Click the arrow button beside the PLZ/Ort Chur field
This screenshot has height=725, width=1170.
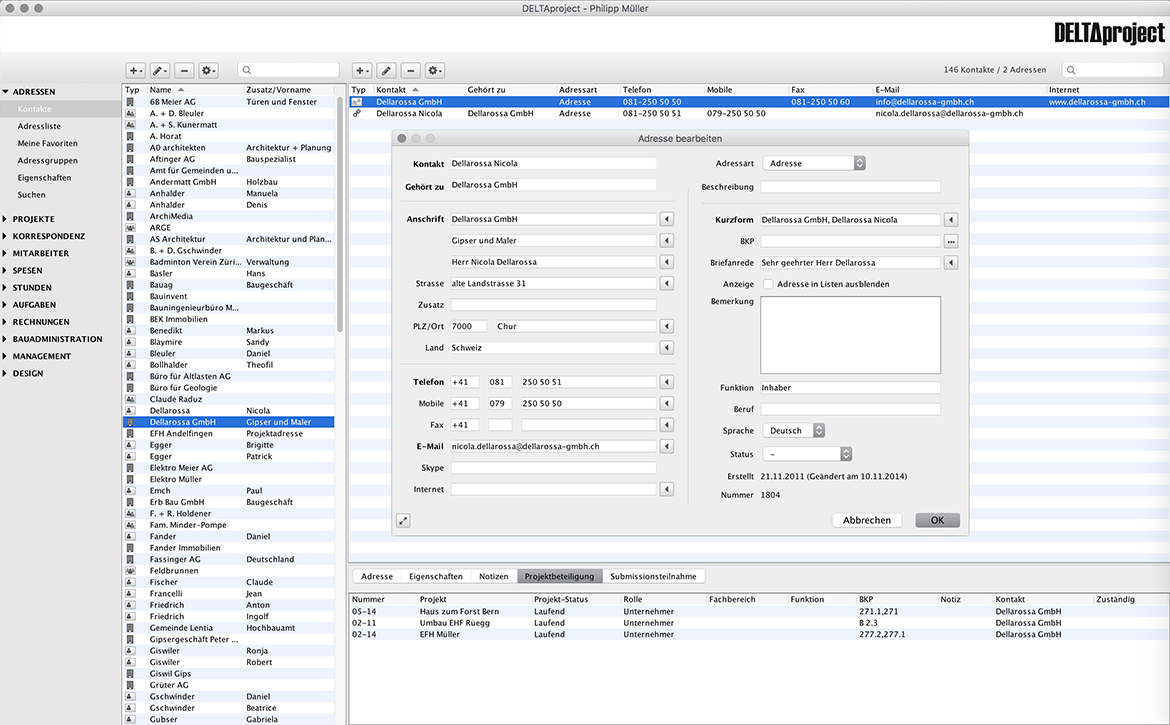667,327
